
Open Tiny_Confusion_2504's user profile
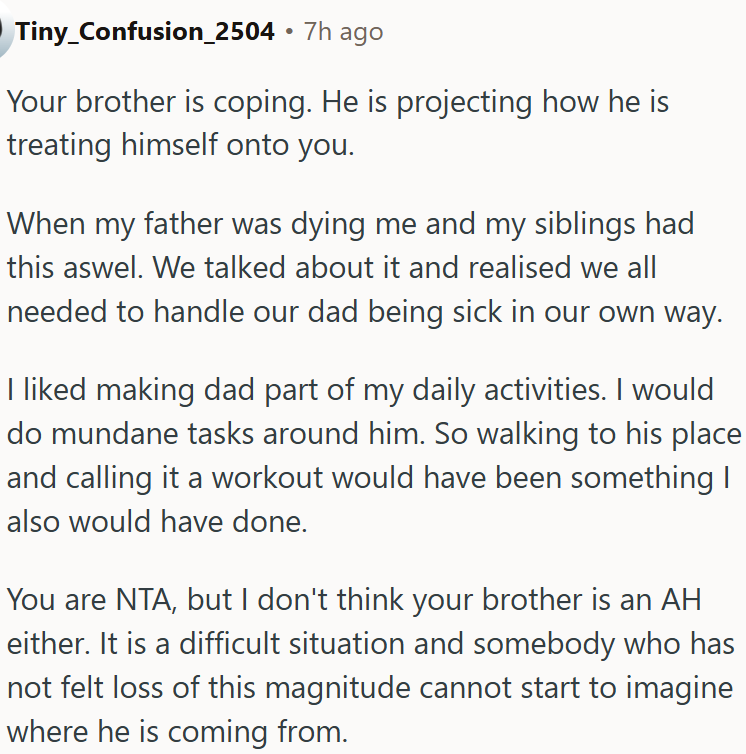coord(144,31)
